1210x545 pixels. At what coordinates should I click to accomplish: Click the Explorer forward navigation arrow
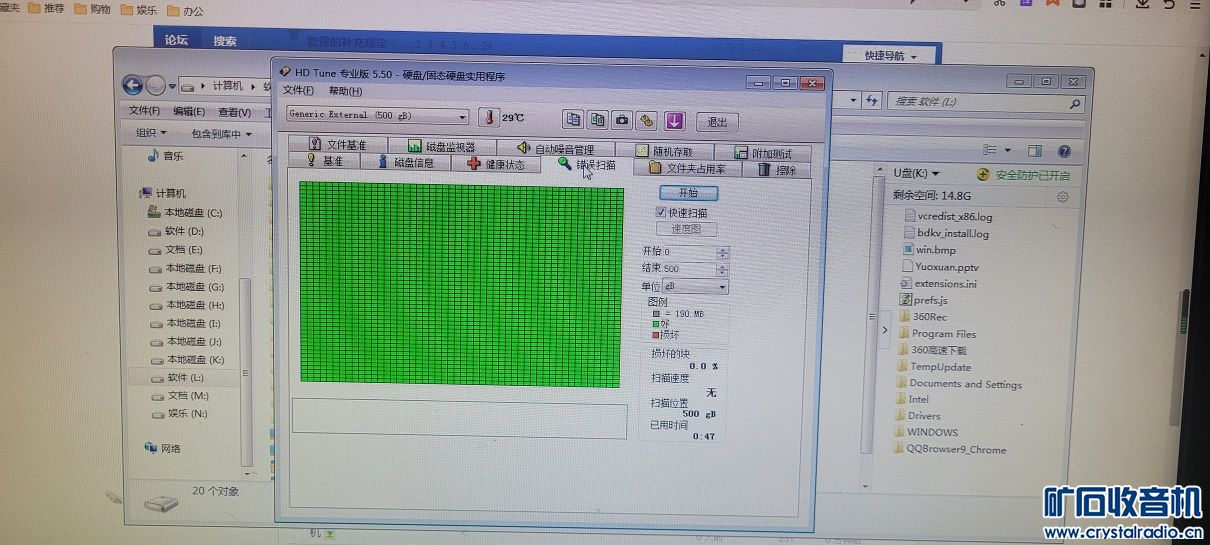click(x=156, y=85)
